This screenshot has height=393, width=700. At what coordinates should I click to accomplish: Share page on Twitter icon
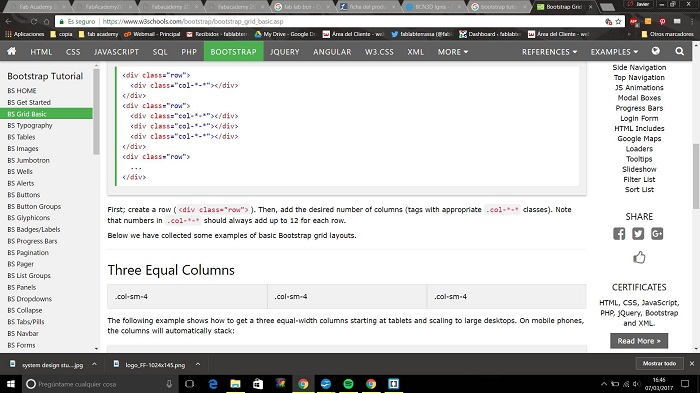coord(638,234)
